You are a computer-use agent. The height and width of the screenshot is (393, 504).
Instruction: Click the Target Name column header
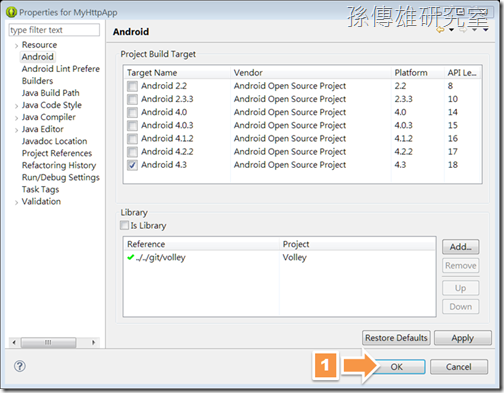(177, 73)
